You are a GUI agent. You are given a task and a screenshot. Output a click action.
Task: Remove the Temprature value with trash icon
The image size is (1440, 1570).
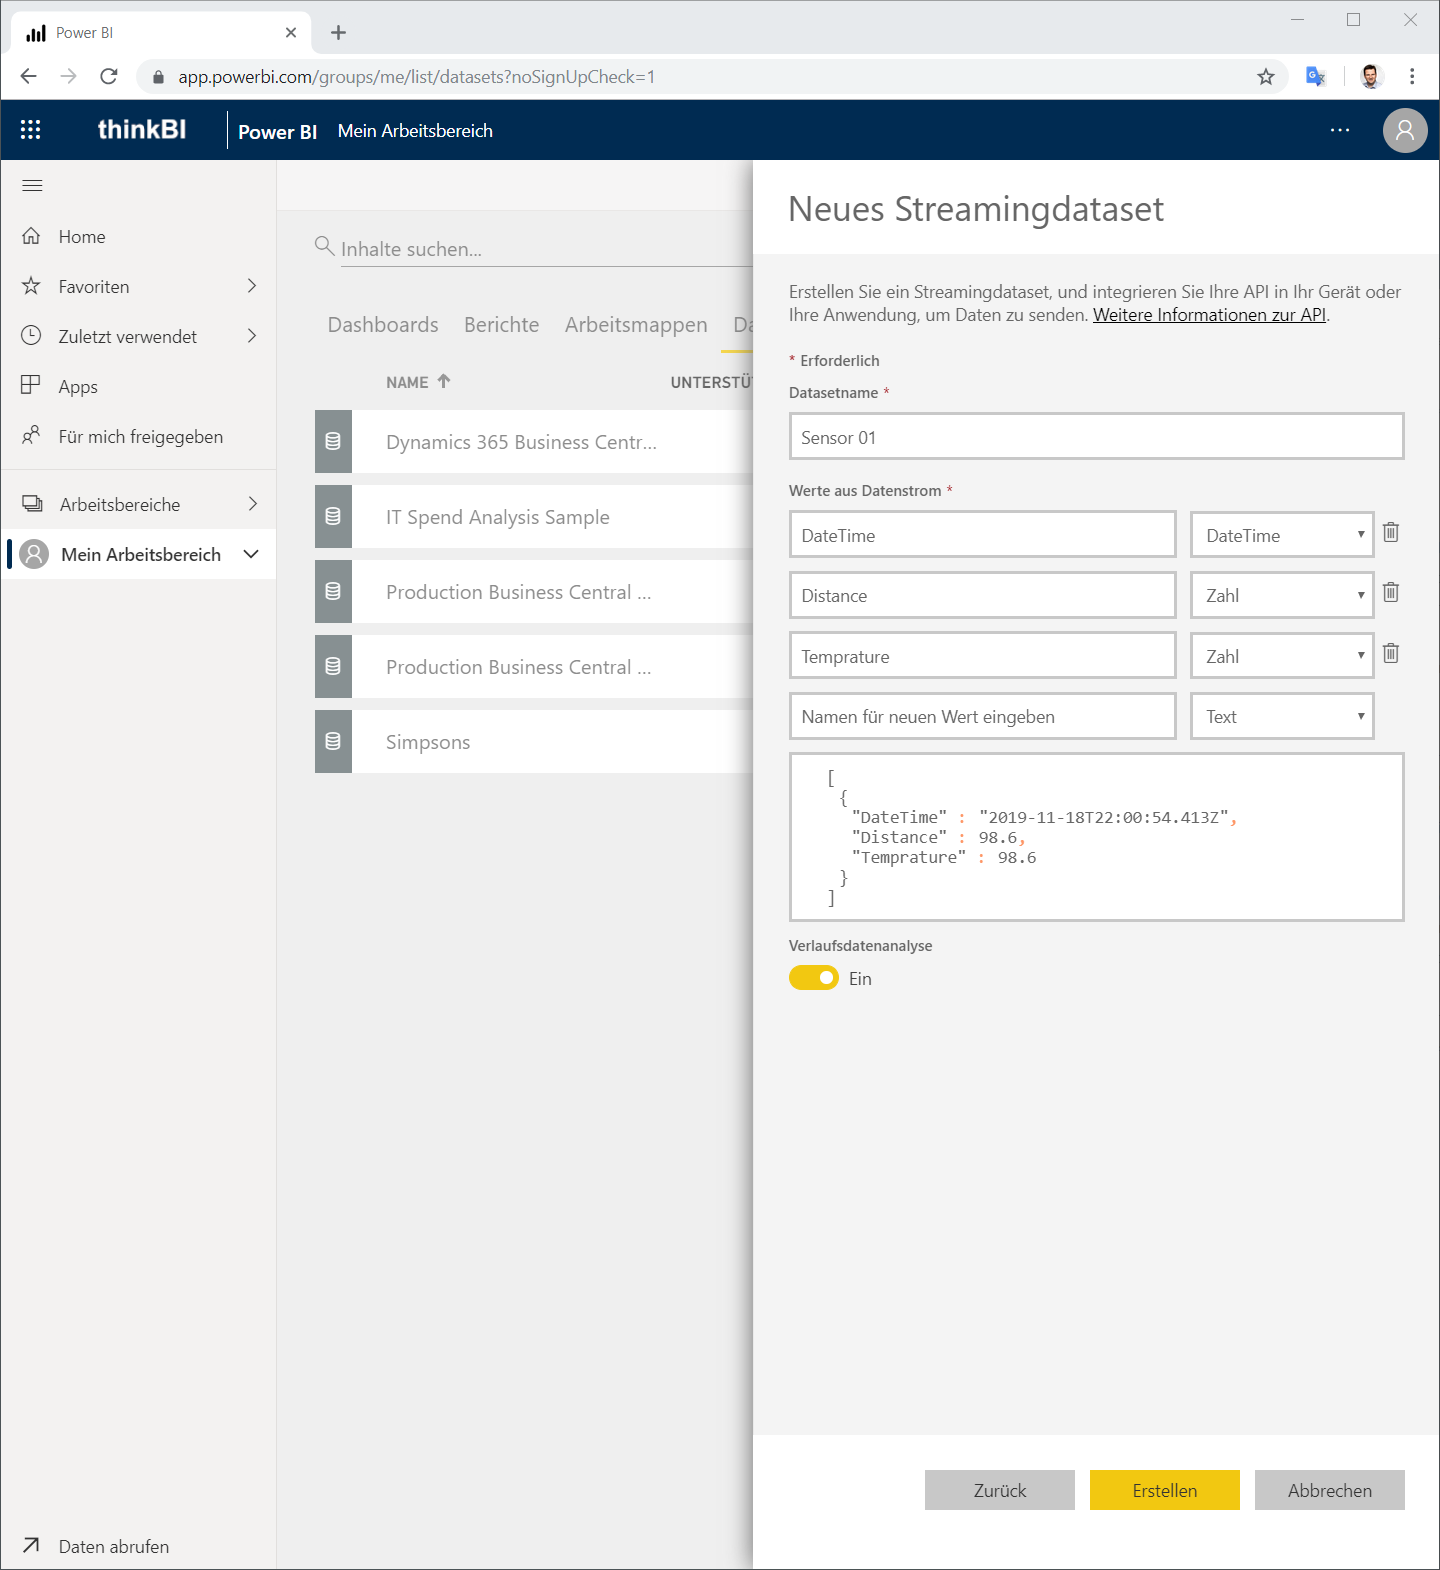[x=1390, y=654]
